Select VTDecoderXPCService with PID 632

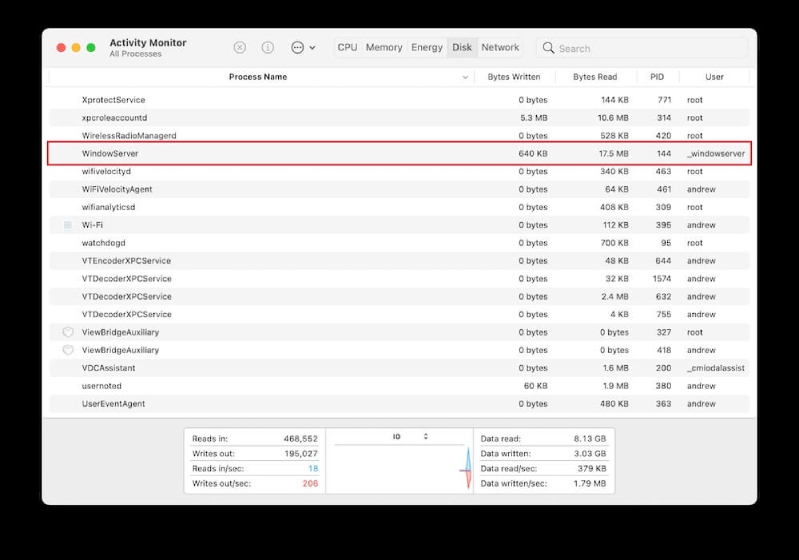tap(400, 297)
